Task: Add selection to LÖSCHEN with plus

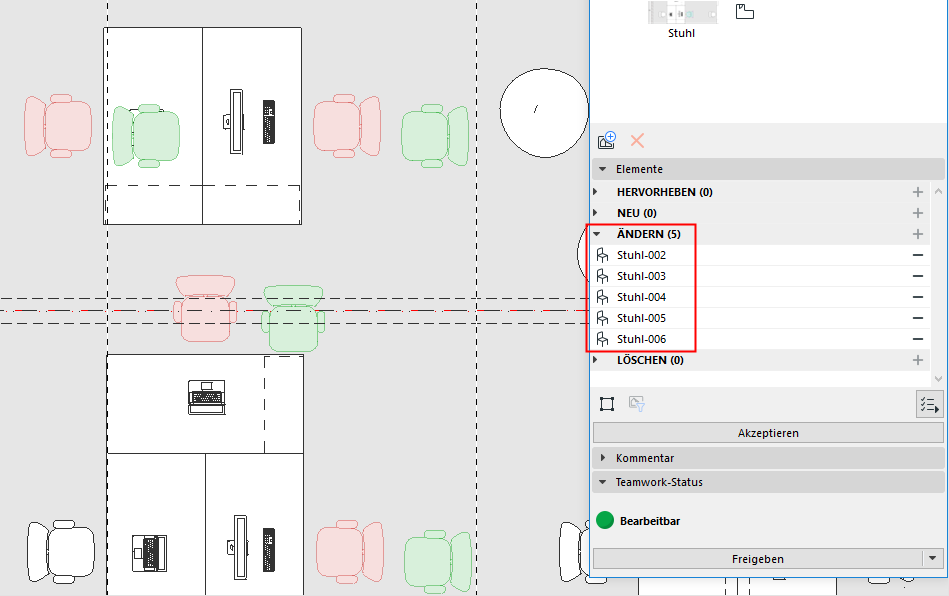Action: (918, 360)
